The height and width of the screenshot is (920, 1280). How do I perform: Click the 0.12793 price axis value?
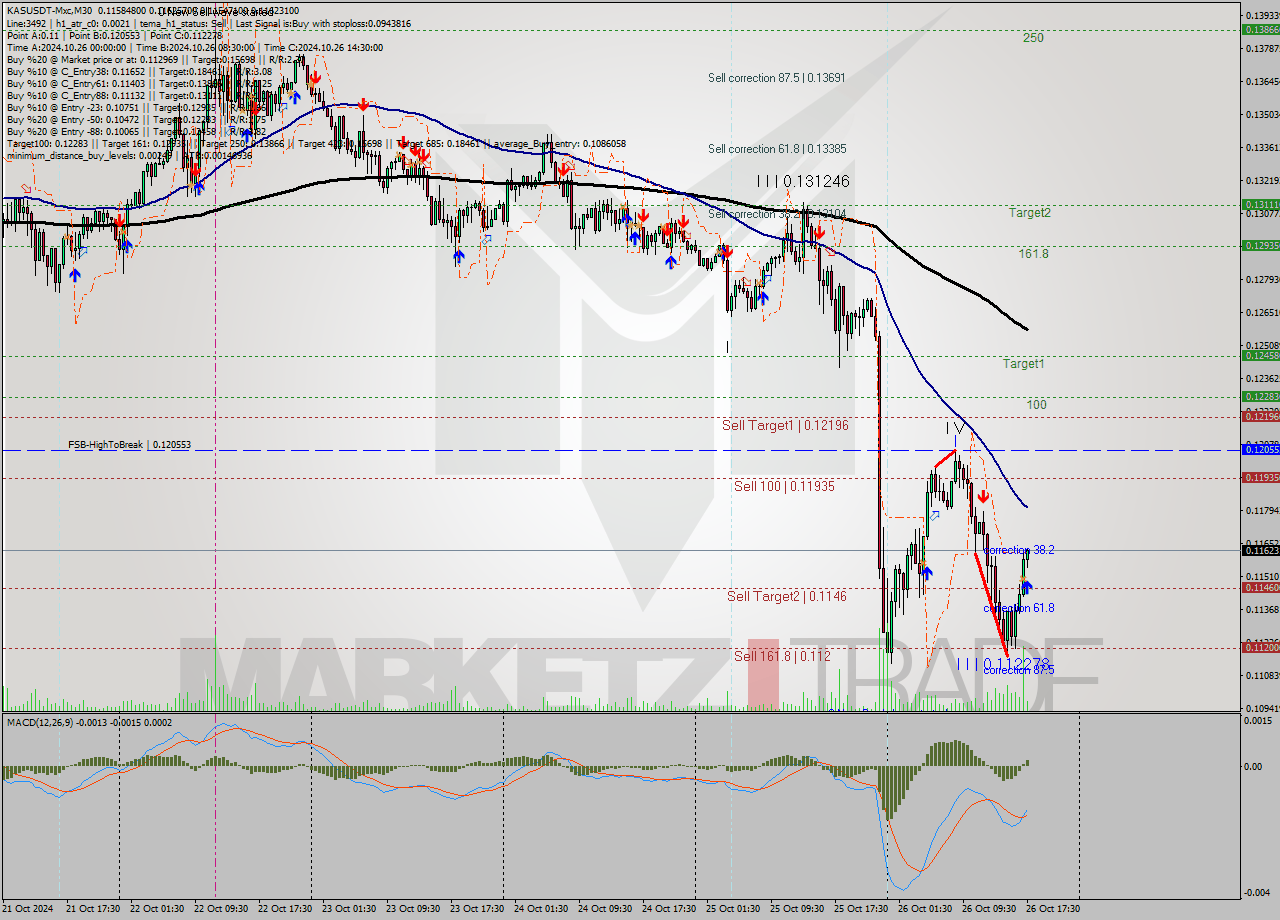pyautogui.click(x=1262, y=279)
